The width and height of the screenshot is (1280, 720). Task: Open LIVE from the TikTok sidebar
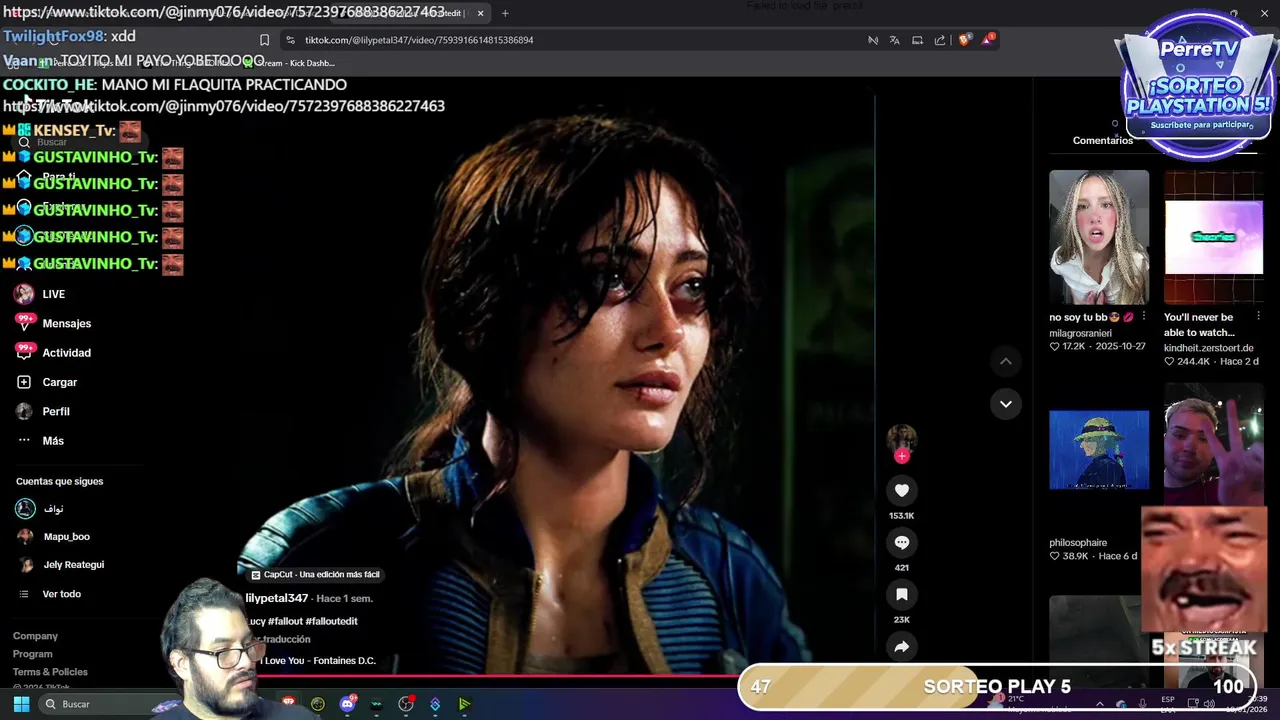click(x=53, y=294)
